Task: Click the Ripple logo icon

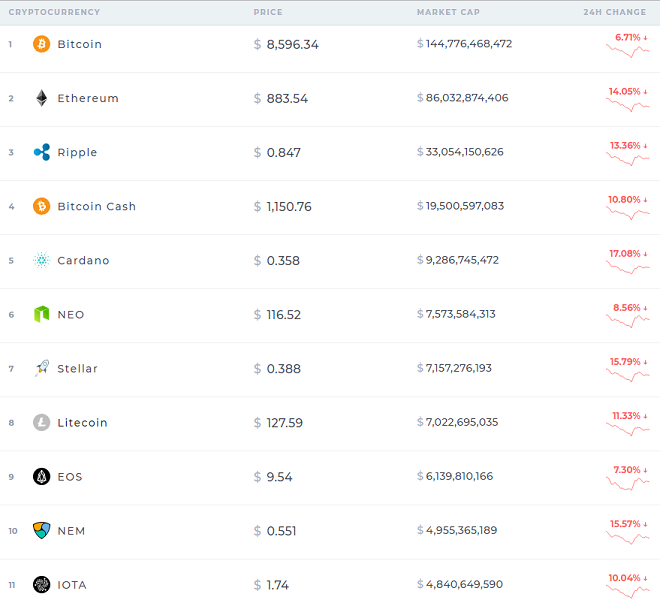Action: pos(42,152)
